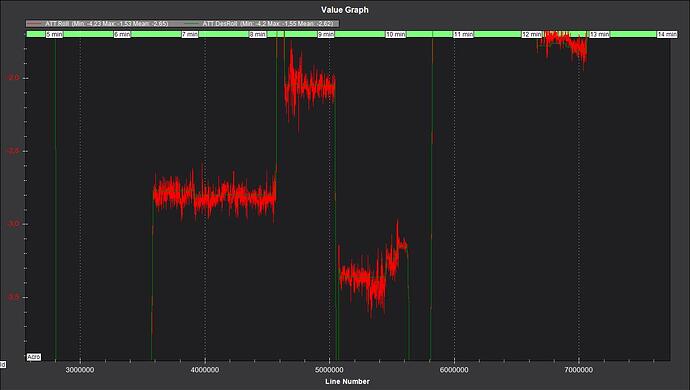690x390 pixels.
Task: Click the 4000000 x-axis tick label
Action: click(205, 370)
